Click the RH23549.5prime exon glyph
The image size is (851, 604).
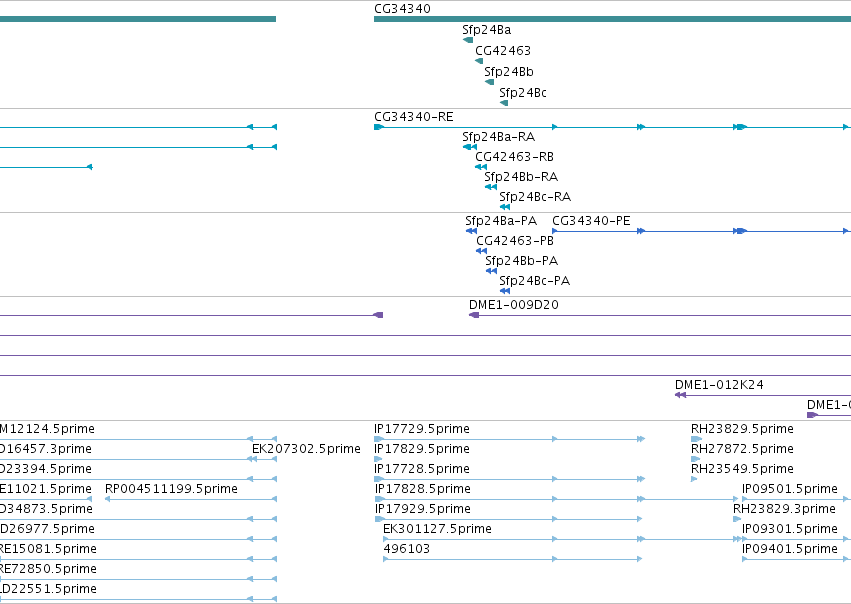[x=694, y=479]
